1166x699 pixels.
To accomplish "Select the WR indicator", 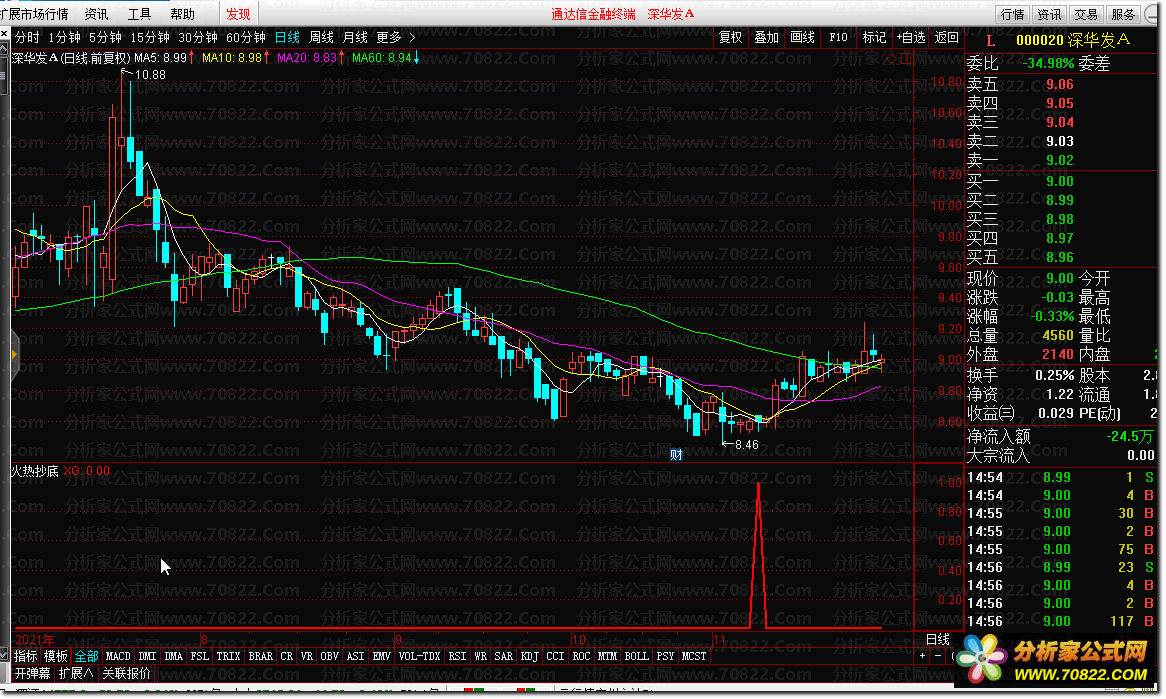I will click(480, 656).
